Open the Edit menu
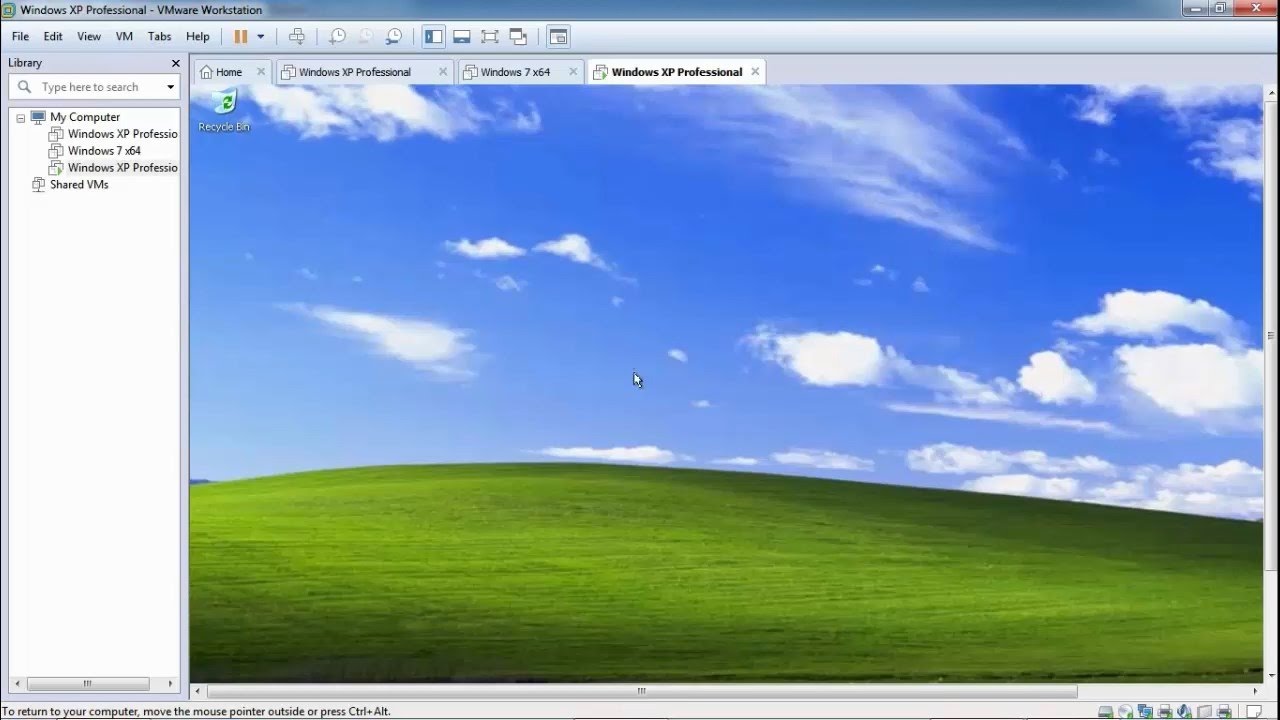This screenshot has width=1280, height=720. click(x=53, y=36)
